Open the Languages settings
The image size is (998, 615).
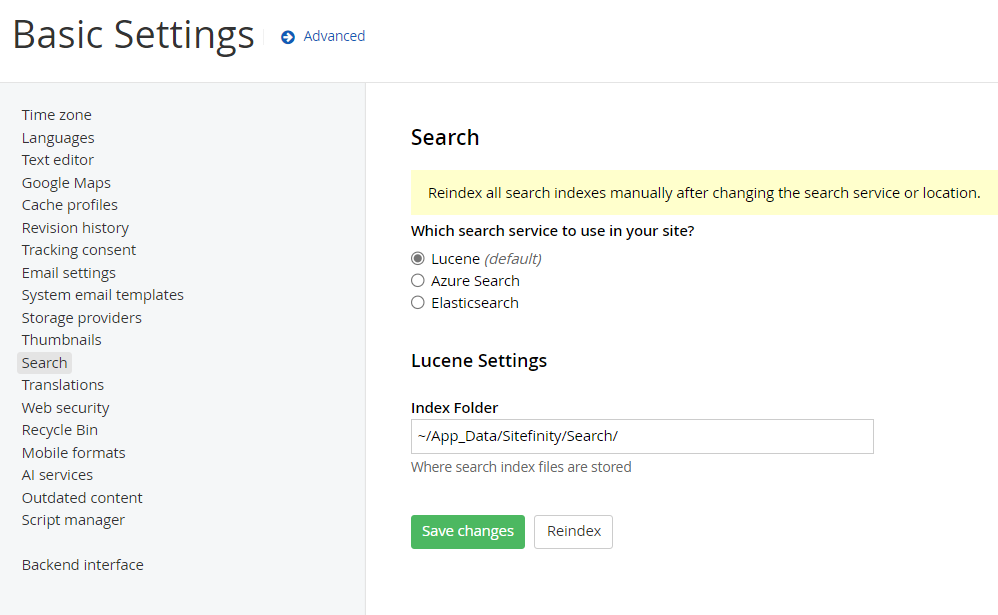point(58,137)
